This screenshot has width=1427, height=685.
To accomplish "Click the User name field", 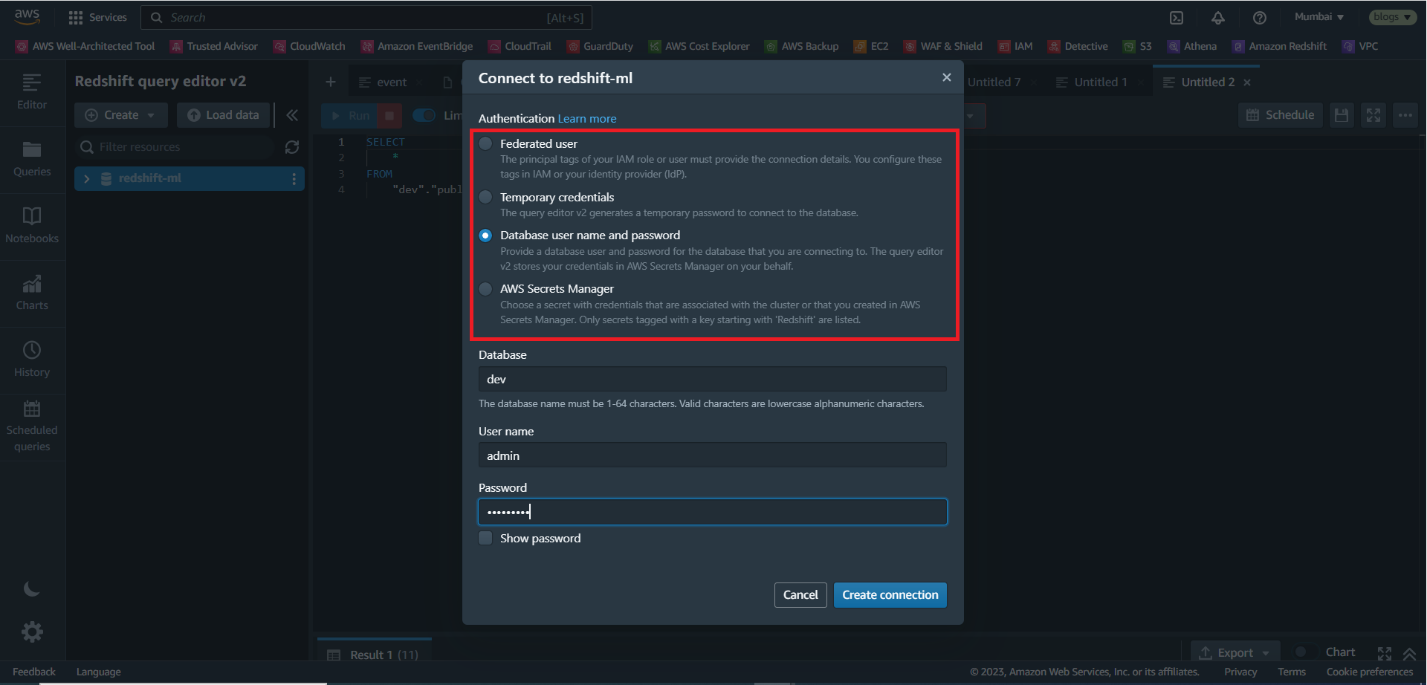I will pos(712,455).
